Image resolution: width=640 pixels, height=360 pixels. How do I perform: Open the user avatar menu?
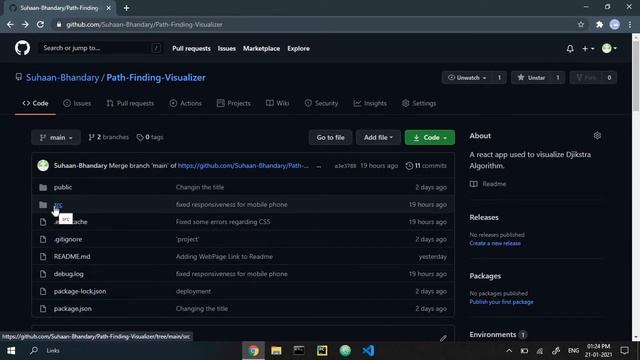click(x=609, y=49)
